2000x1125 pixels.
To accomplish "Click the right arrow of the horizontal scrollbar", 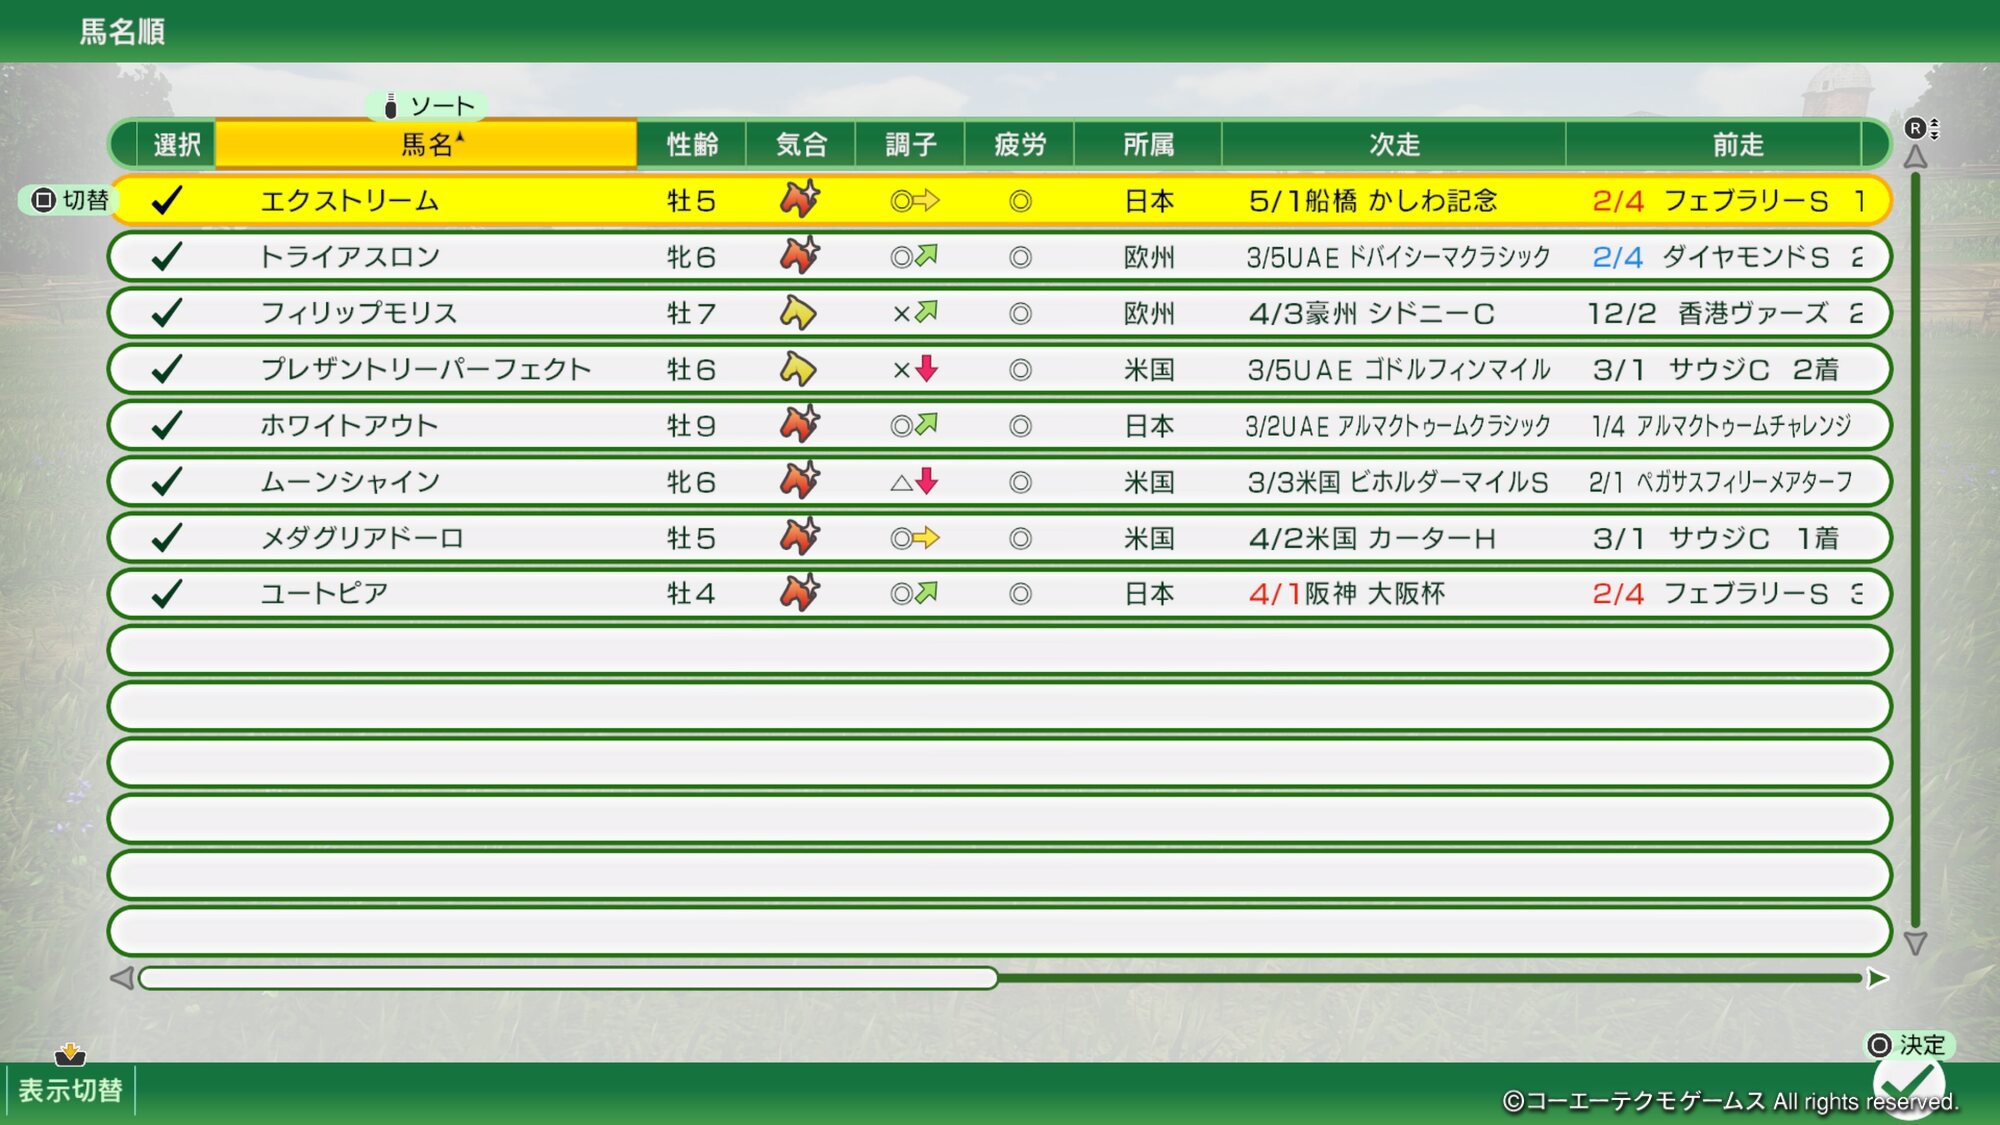I will click(x=1877, y=978).
